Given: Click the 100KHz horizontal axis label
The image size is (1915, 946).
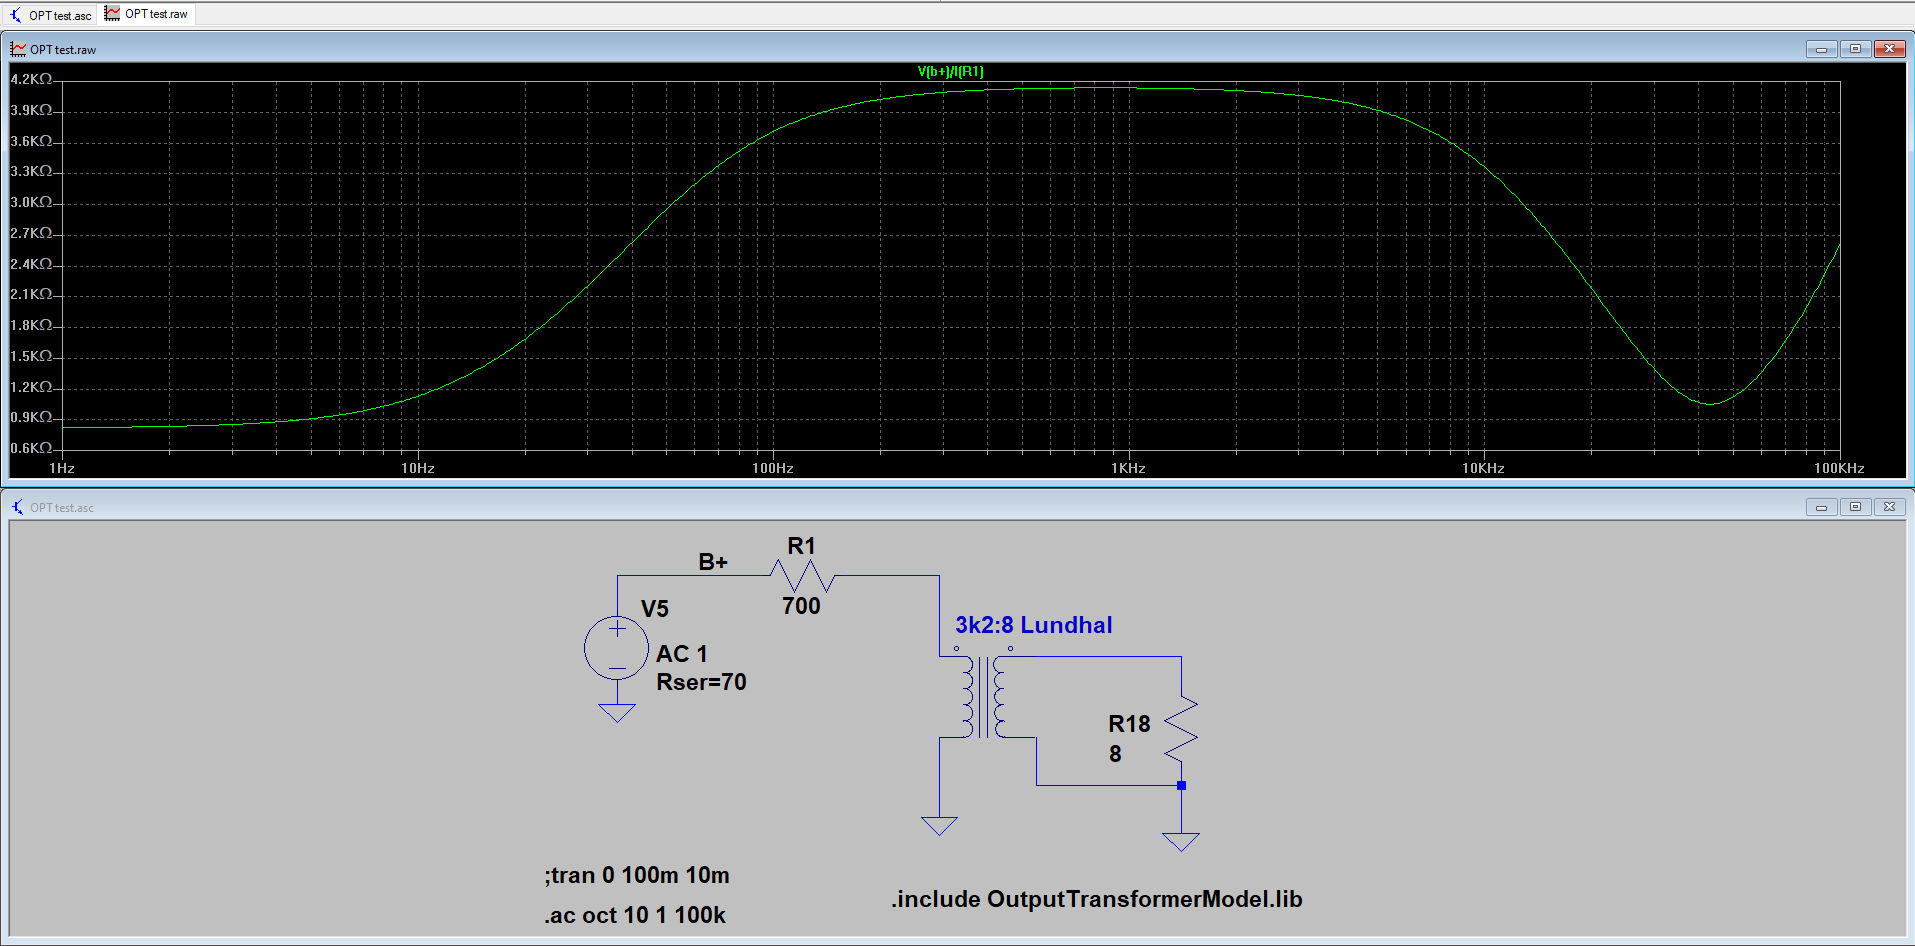Looking at the screenshot, I should pyautogui.click(x=1839, y=468).
